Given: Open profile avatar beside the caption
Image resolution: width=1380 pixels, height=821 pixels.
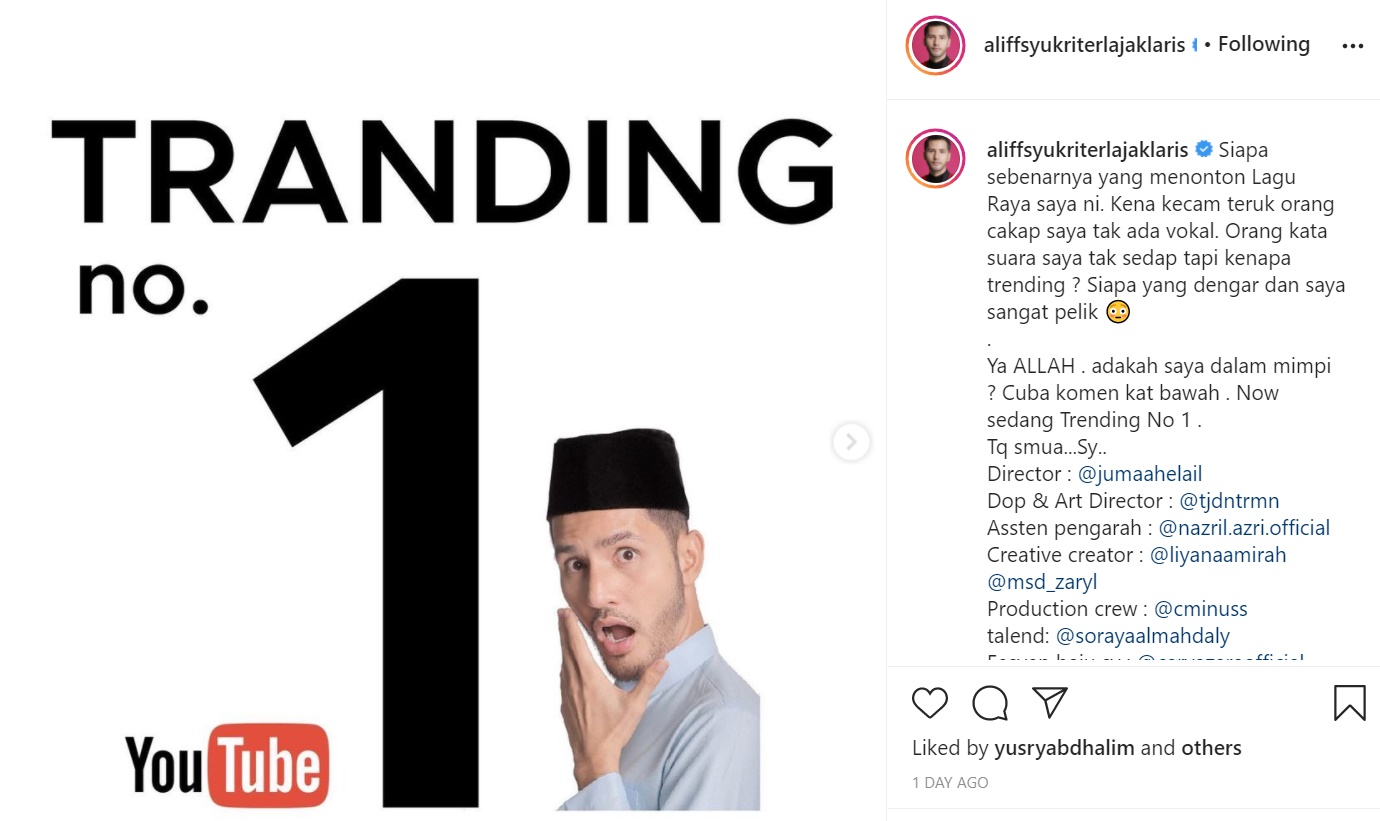Looking at the screenshot, I should click(x=936, y=158).
